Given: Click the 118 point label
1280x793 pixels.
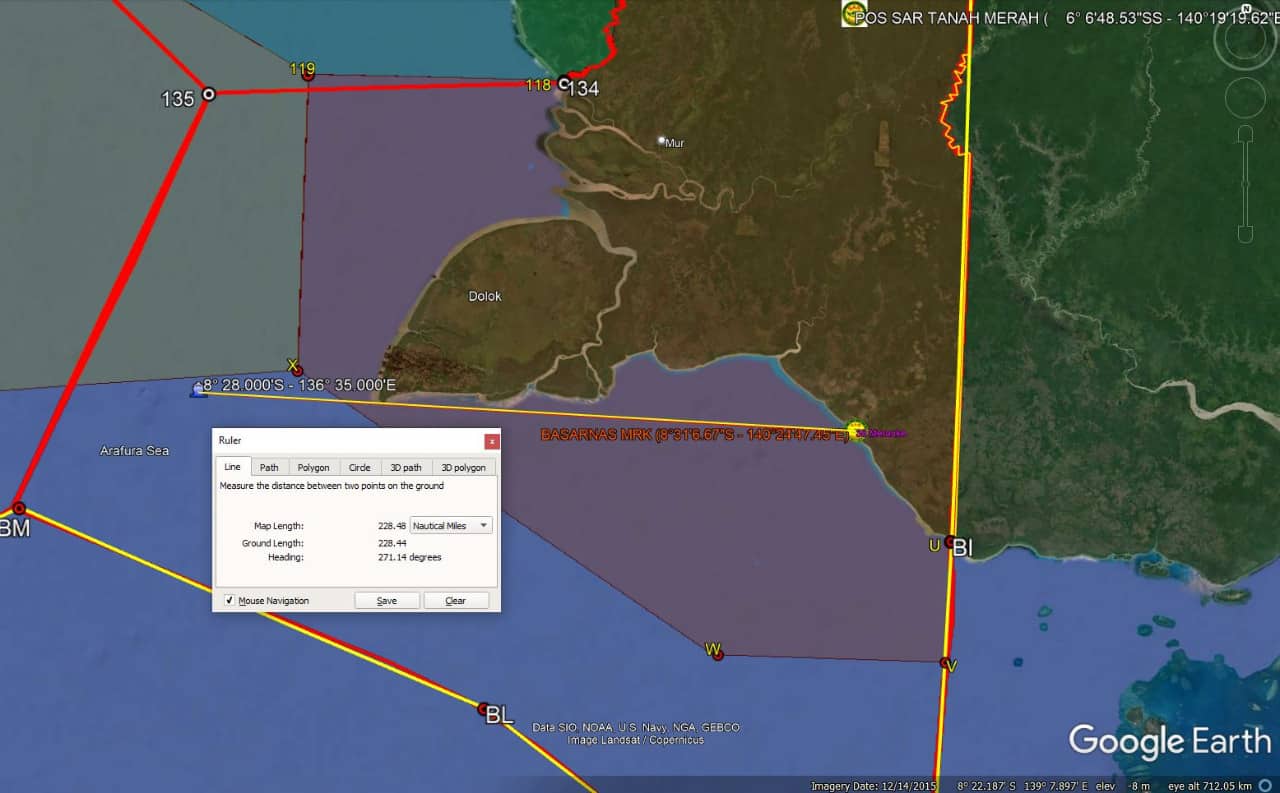Looking at the screenshot, I should point(538,85).
